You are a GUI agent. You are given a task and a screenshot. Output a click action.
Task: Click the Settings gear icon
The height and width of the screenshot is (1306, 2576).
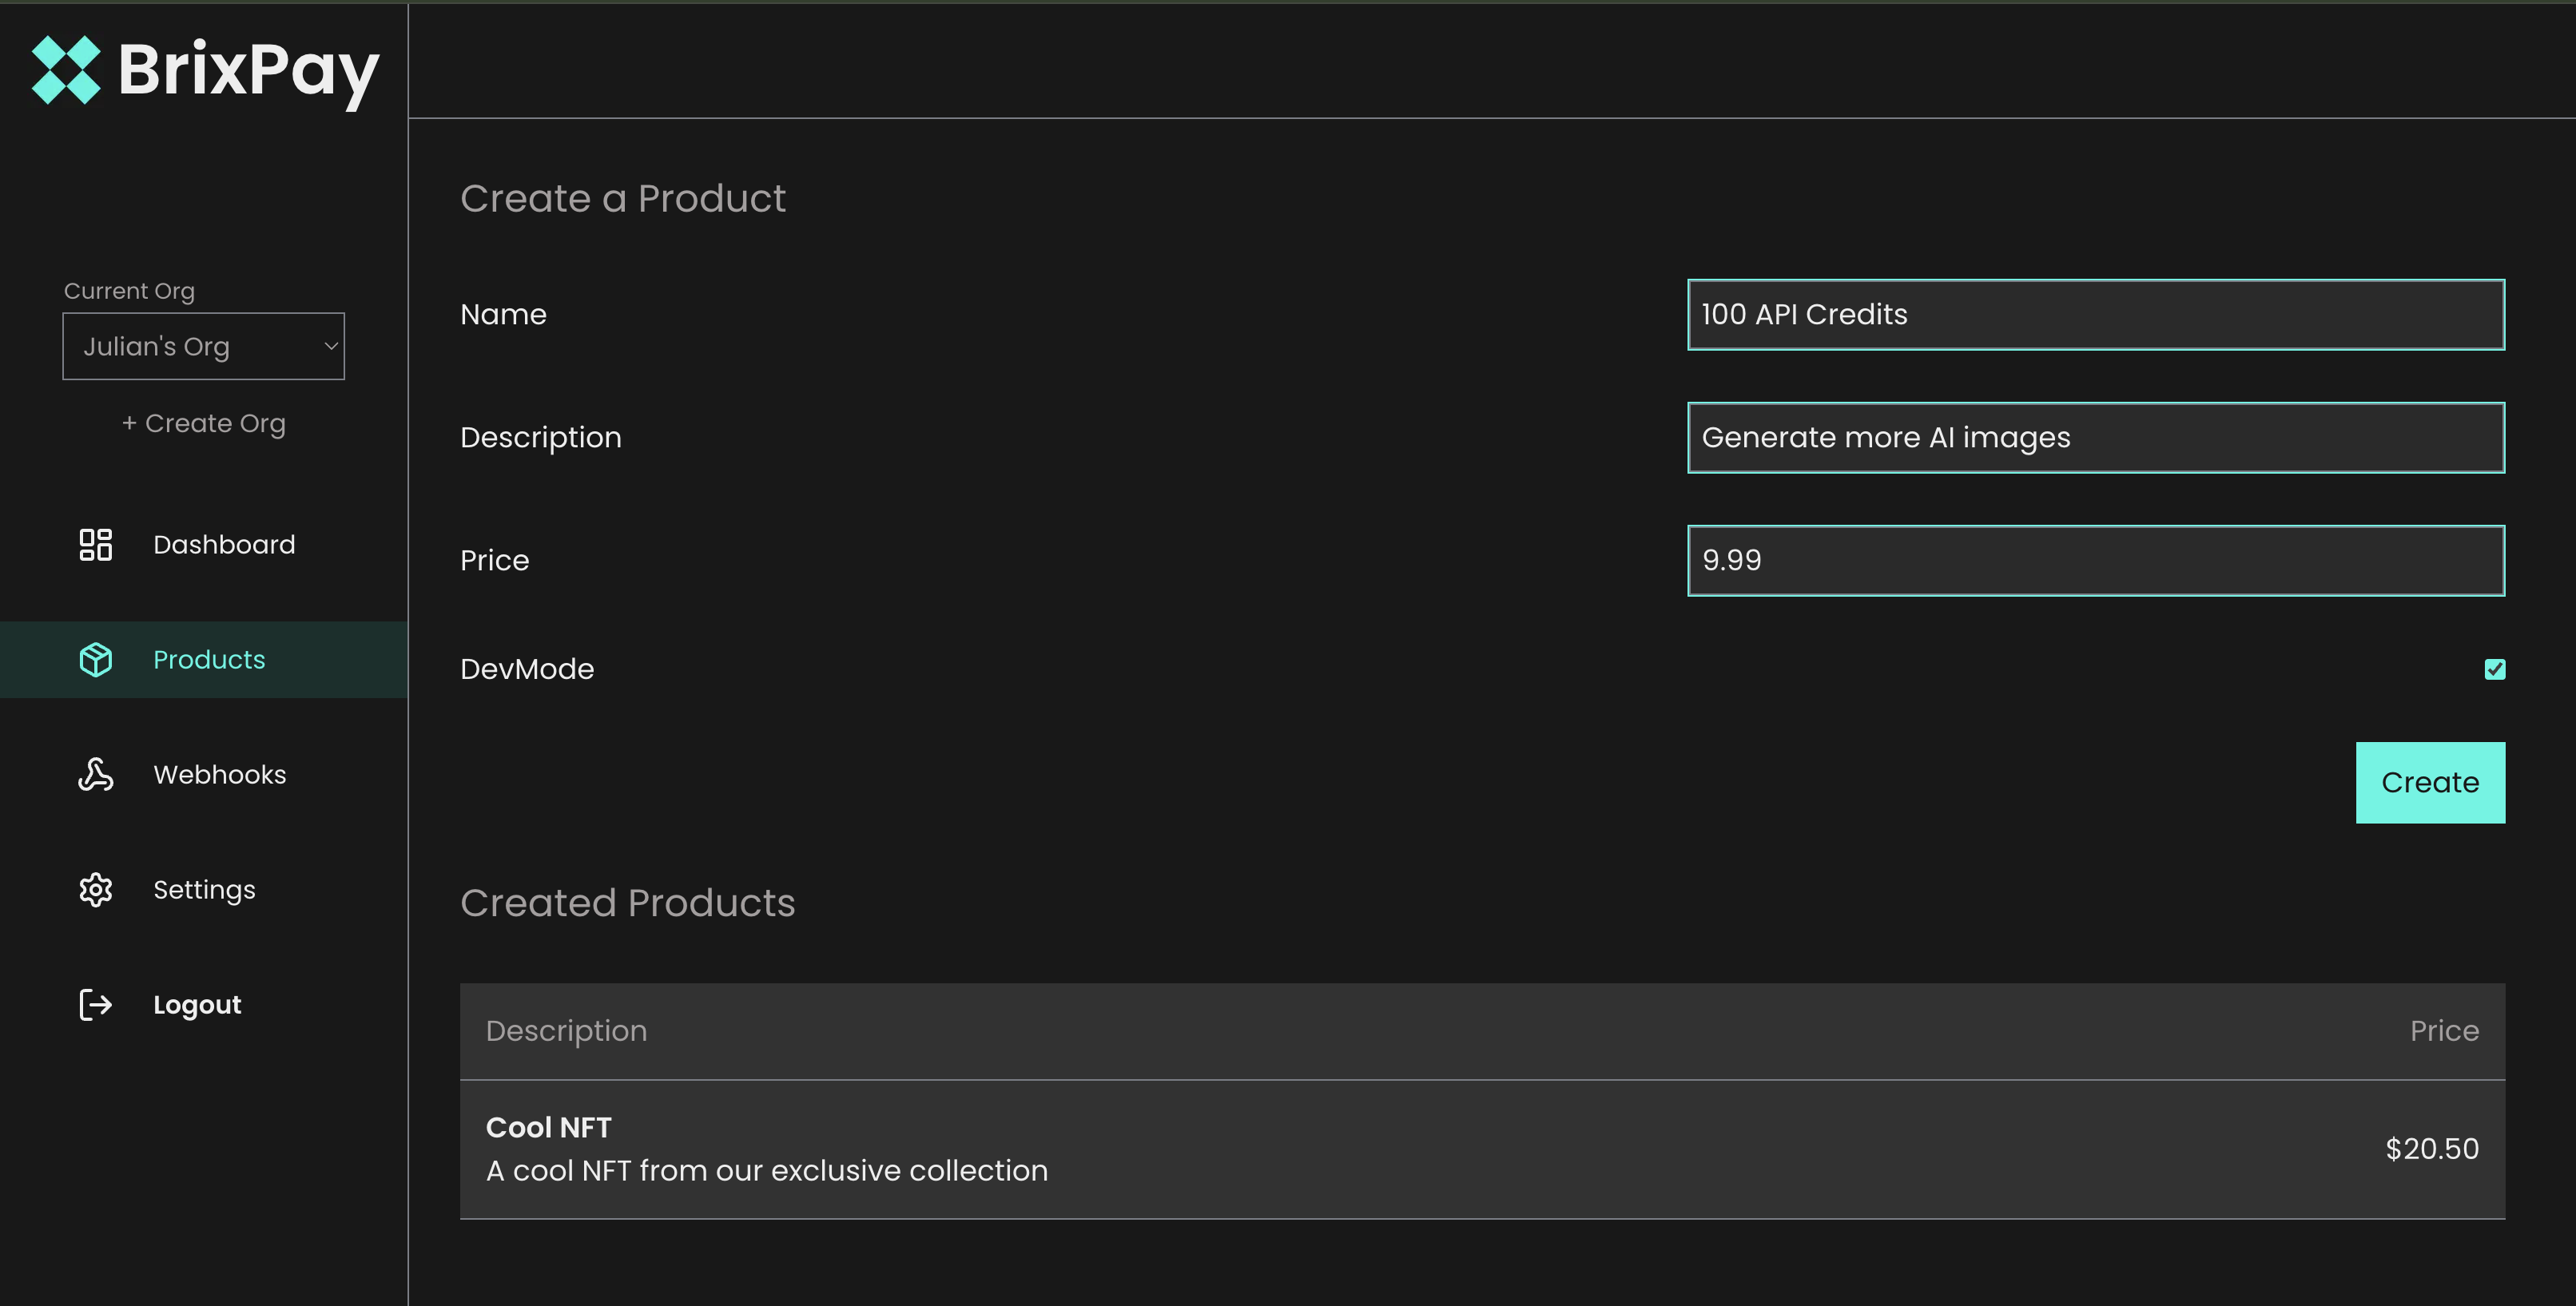[x=96, y=890]
